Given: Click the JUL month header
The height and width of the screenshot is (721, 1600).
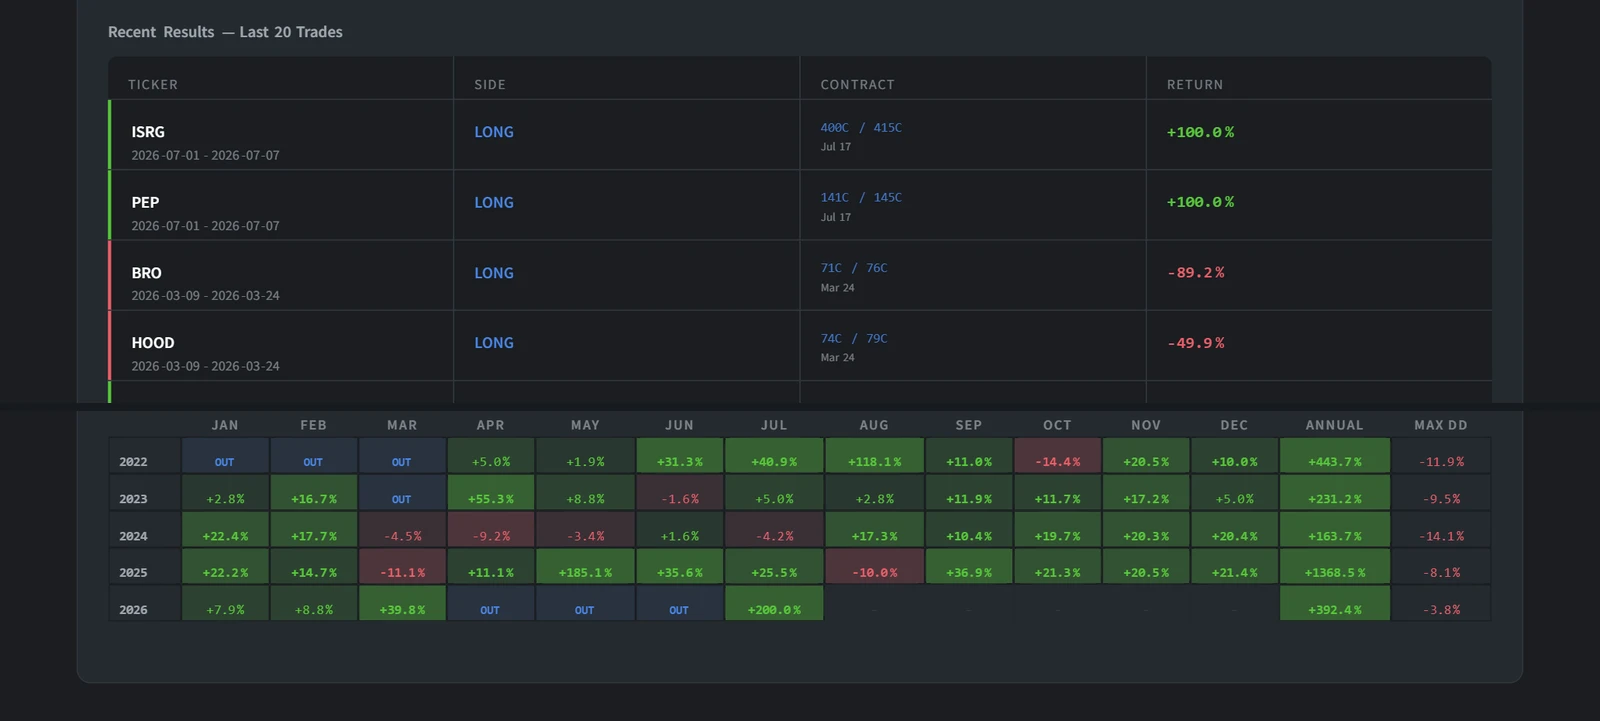Looking at the screenshot, I should (x=774, y=425).
